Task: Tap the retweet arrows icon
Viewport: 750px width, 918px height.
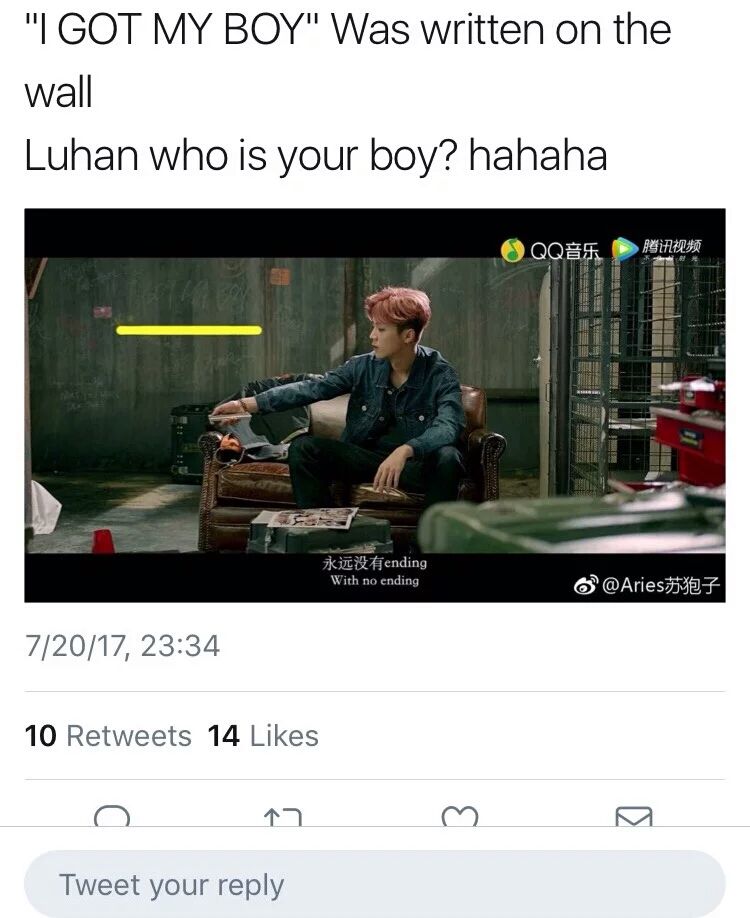Action: (283, 817)
